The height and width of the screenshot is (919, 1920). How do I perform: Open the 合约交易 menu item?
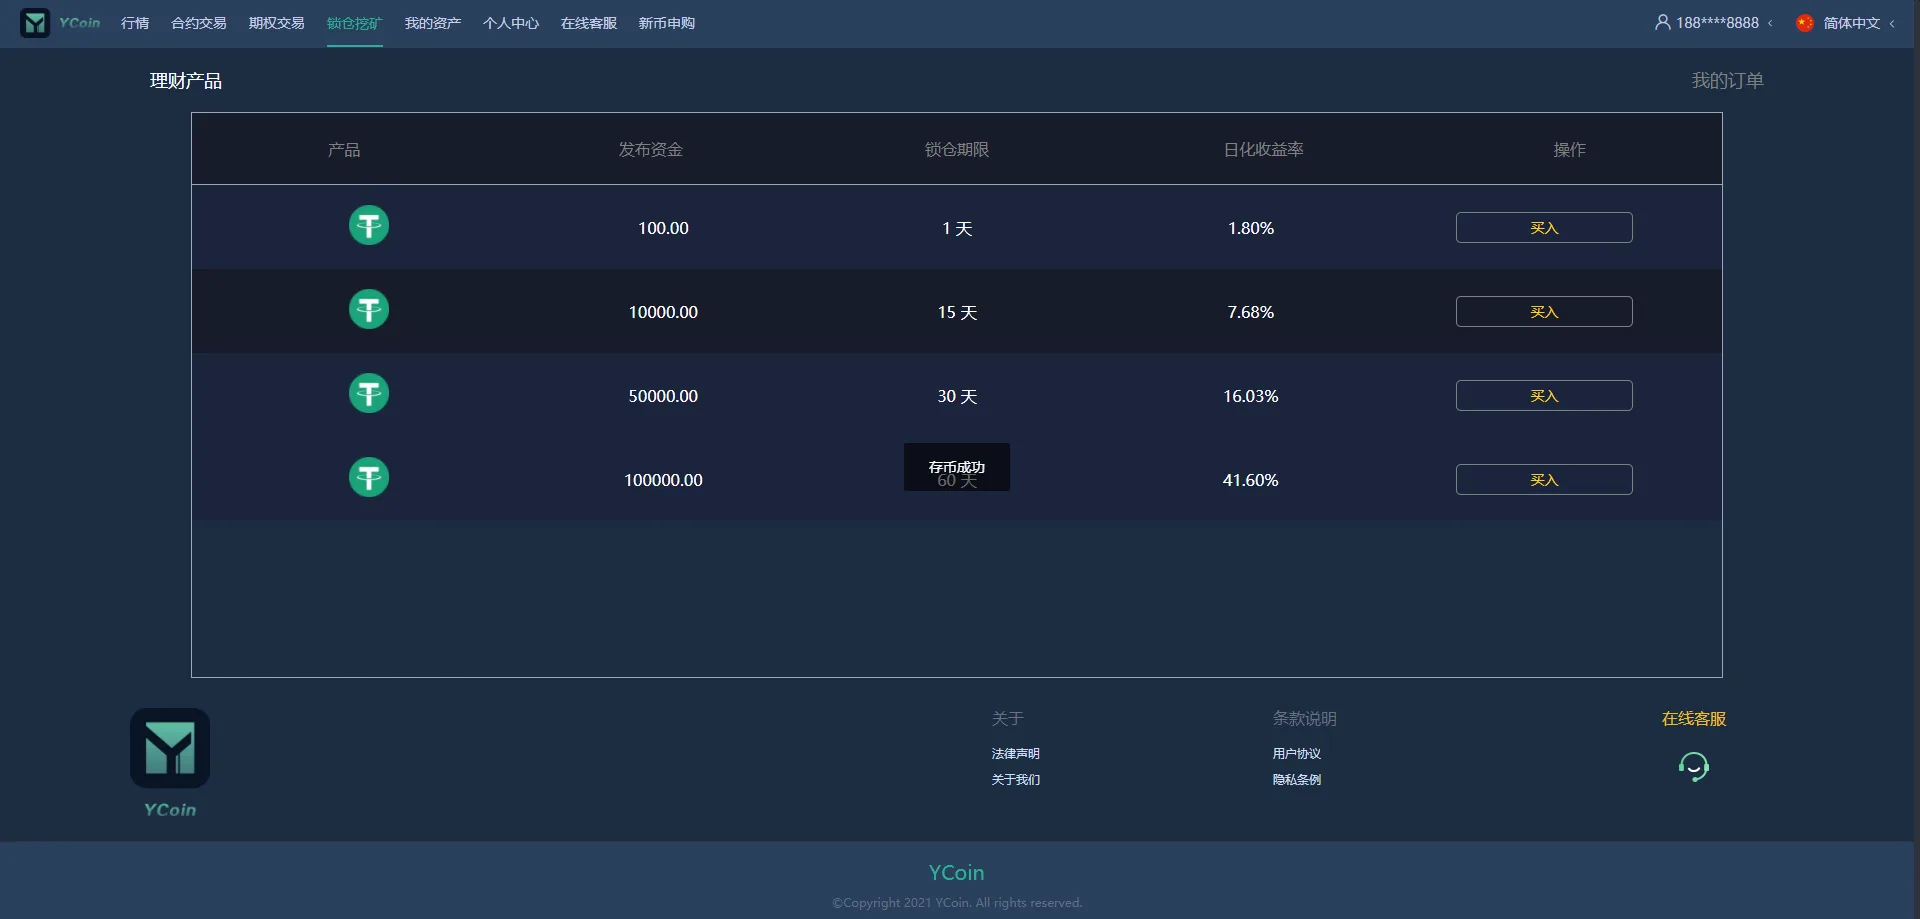coord(198,23)
